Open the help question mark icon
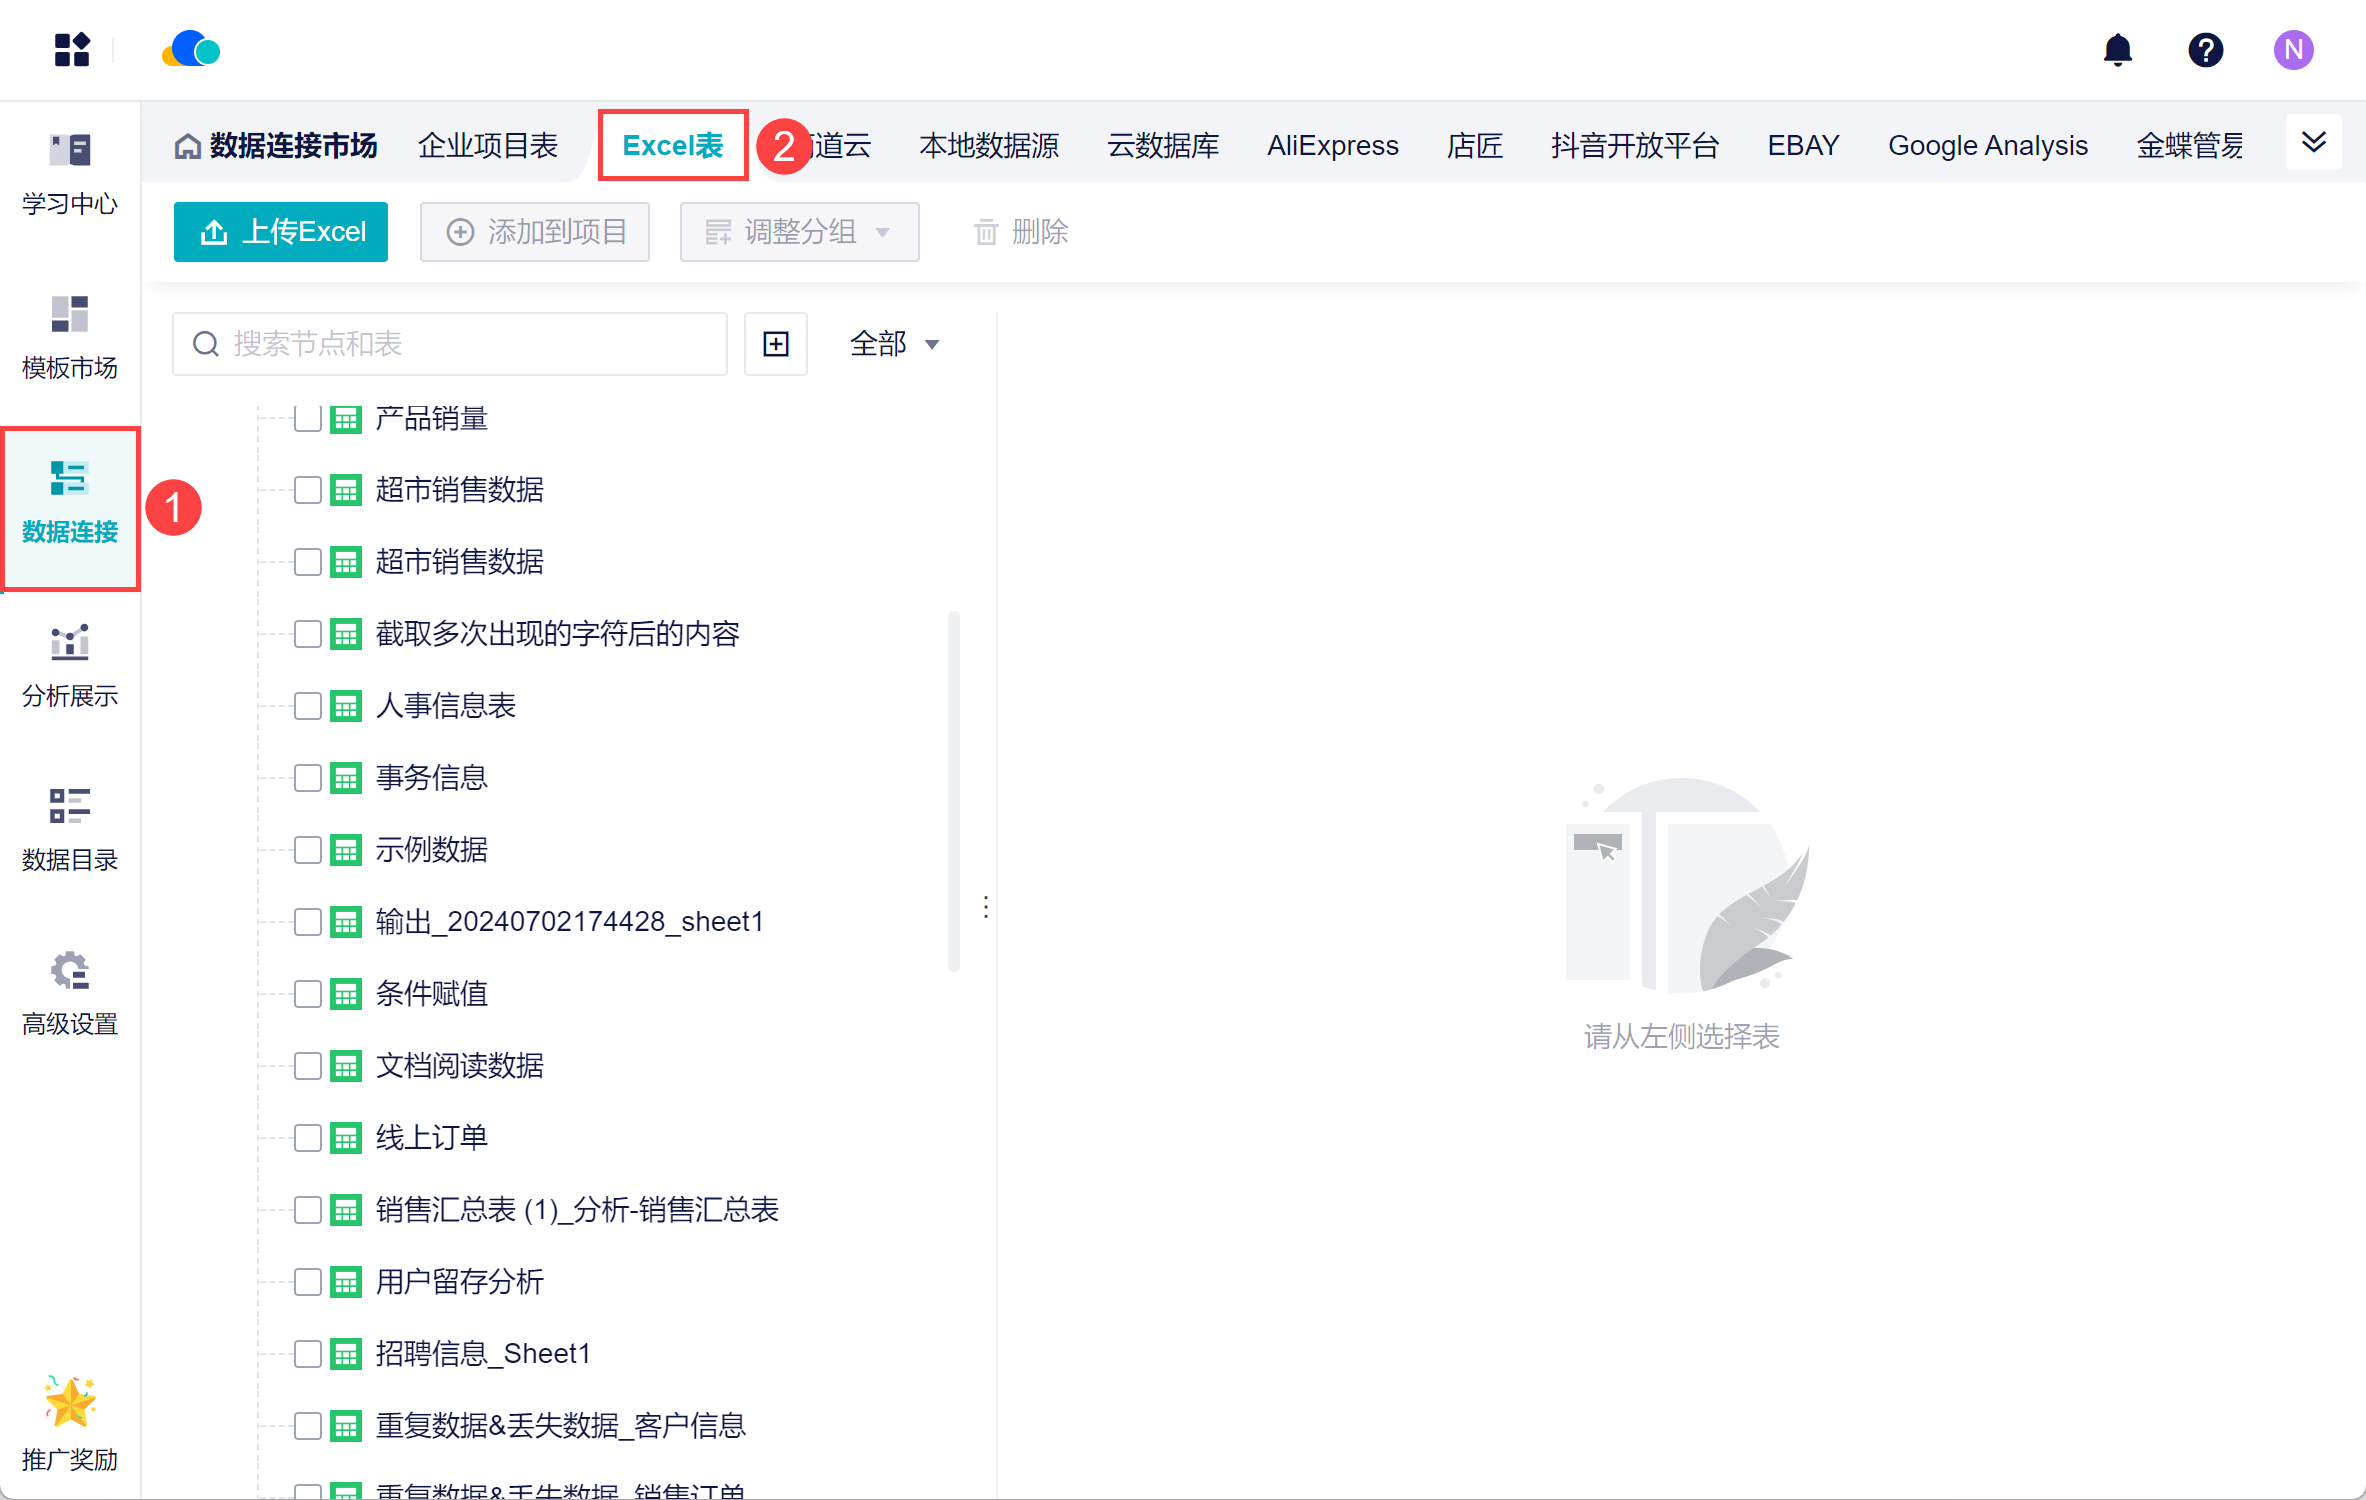 point(2205,50)
